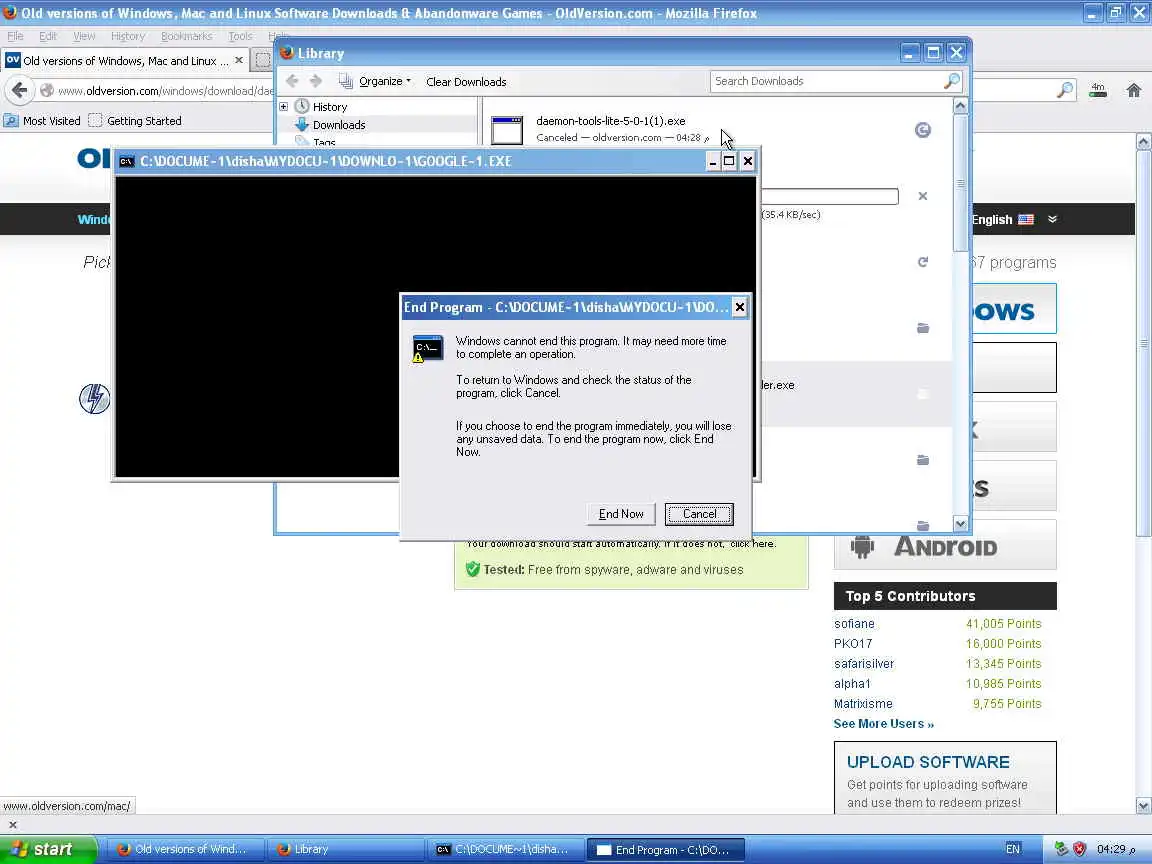1152x864 pixels.
Task: Close the bottom find/status bar X
Action: point(12,824)
